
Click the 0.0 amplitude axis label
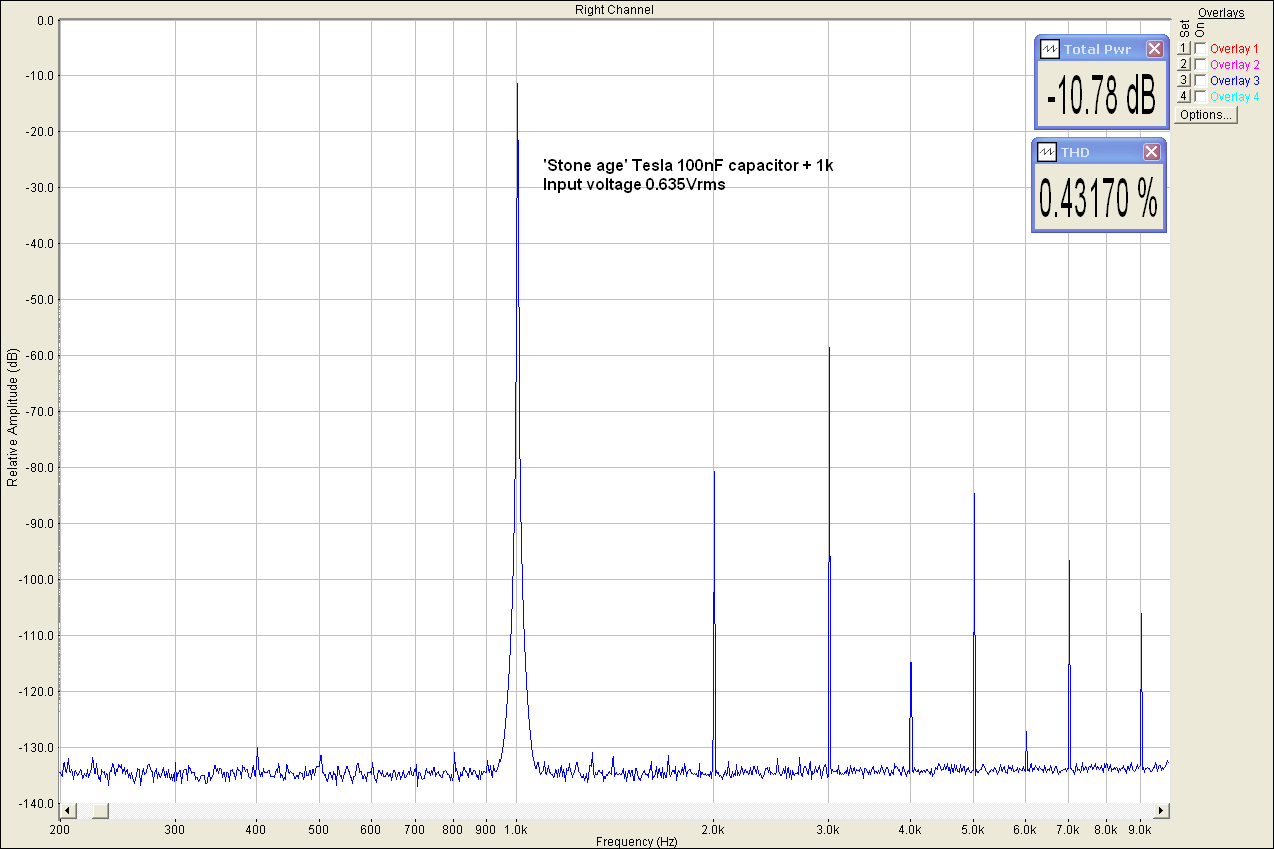44,20
